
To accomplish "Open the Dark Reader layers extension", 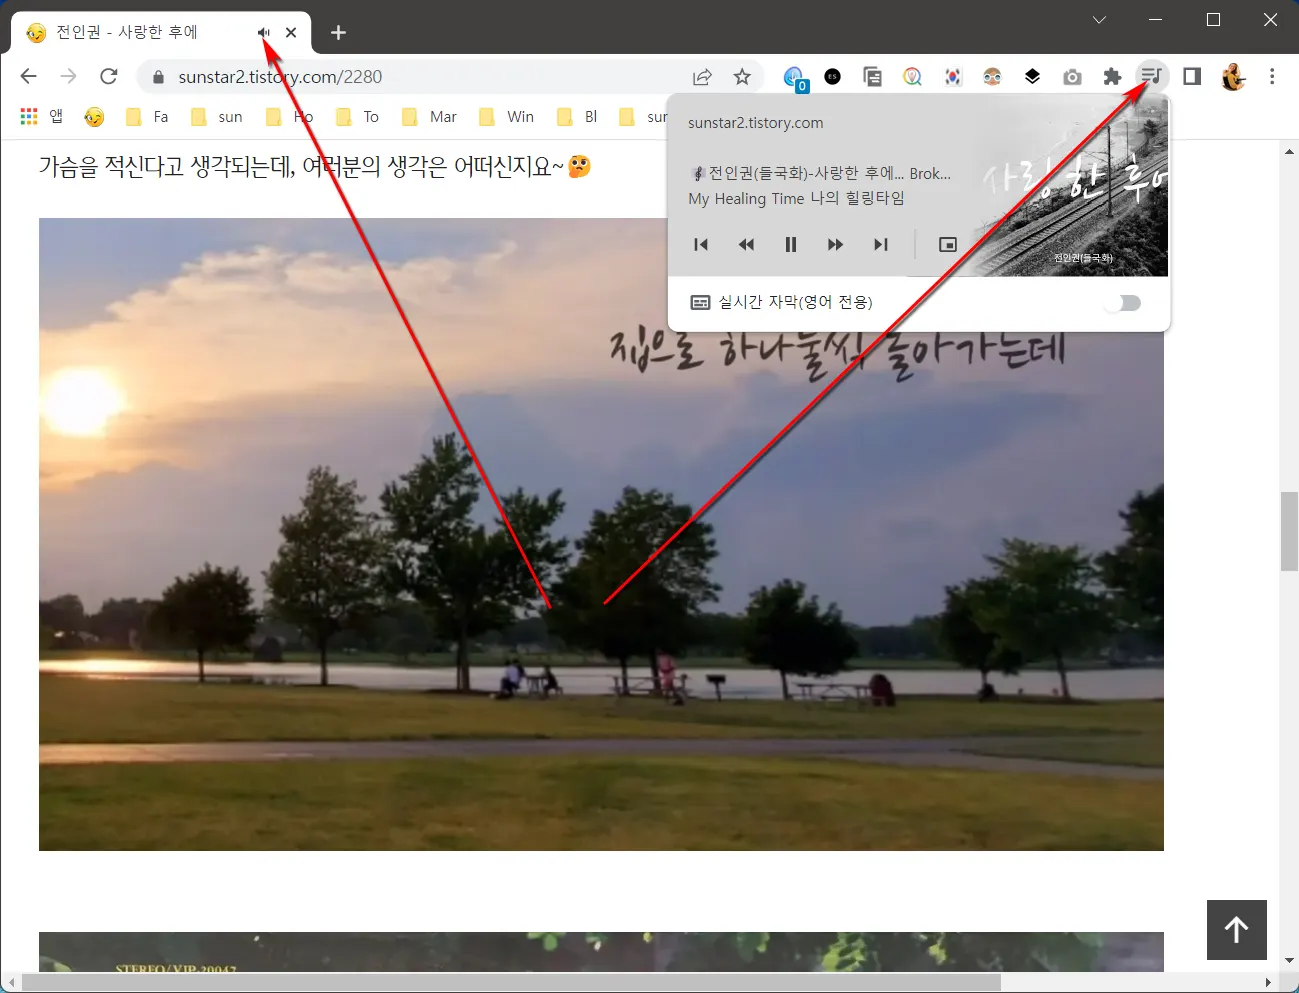I will [1032, 76].
